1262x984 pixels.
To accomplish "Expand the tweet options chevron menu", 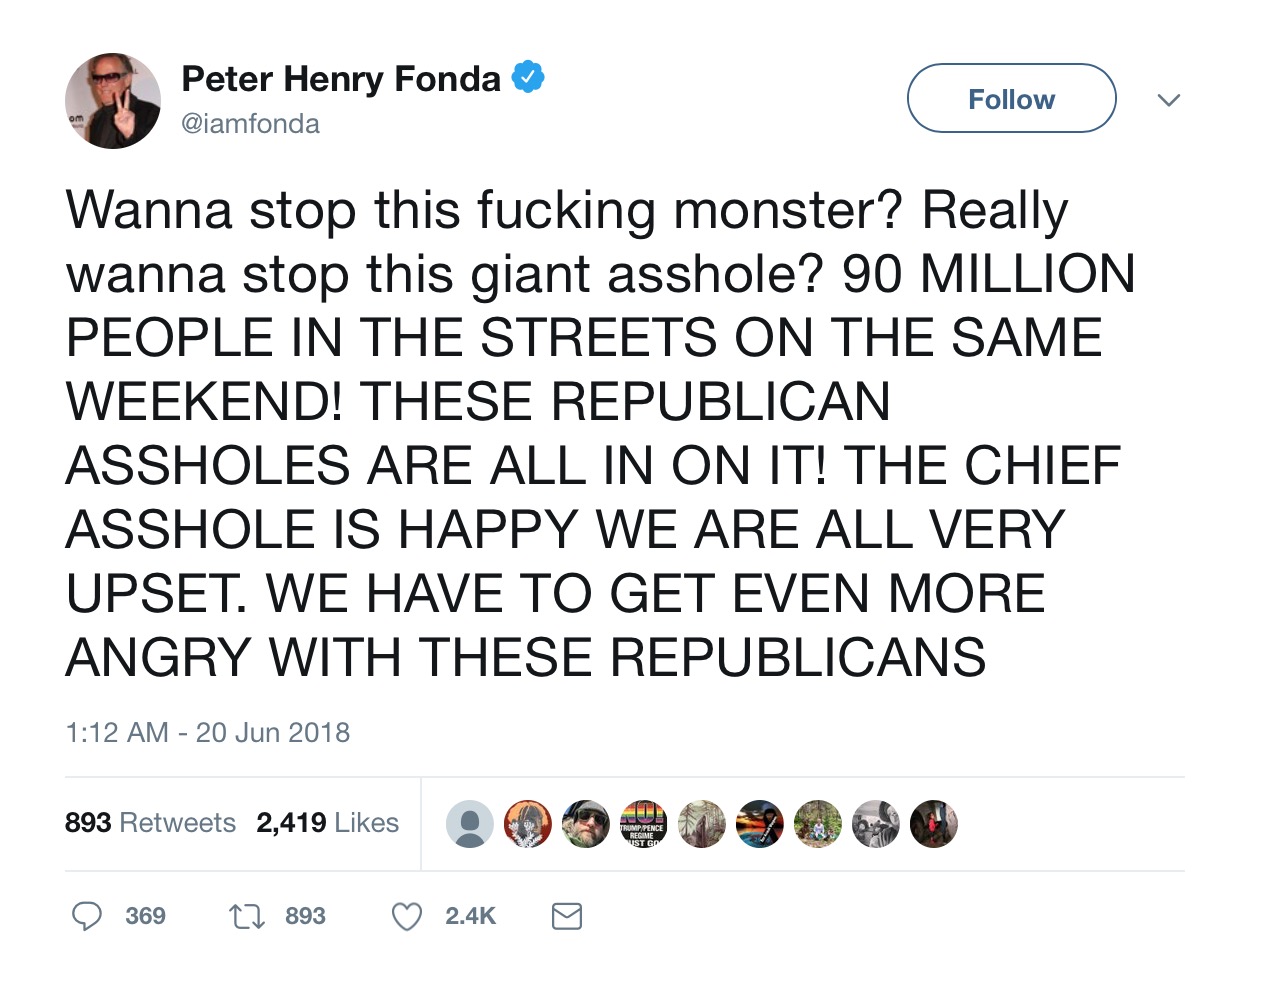I will (x=1168, y=99).
